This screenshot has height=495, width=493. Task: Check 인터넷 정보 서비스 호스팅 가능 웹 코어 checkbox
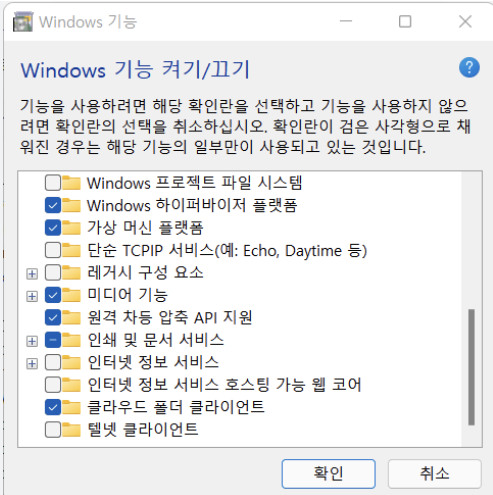point(53,385)
